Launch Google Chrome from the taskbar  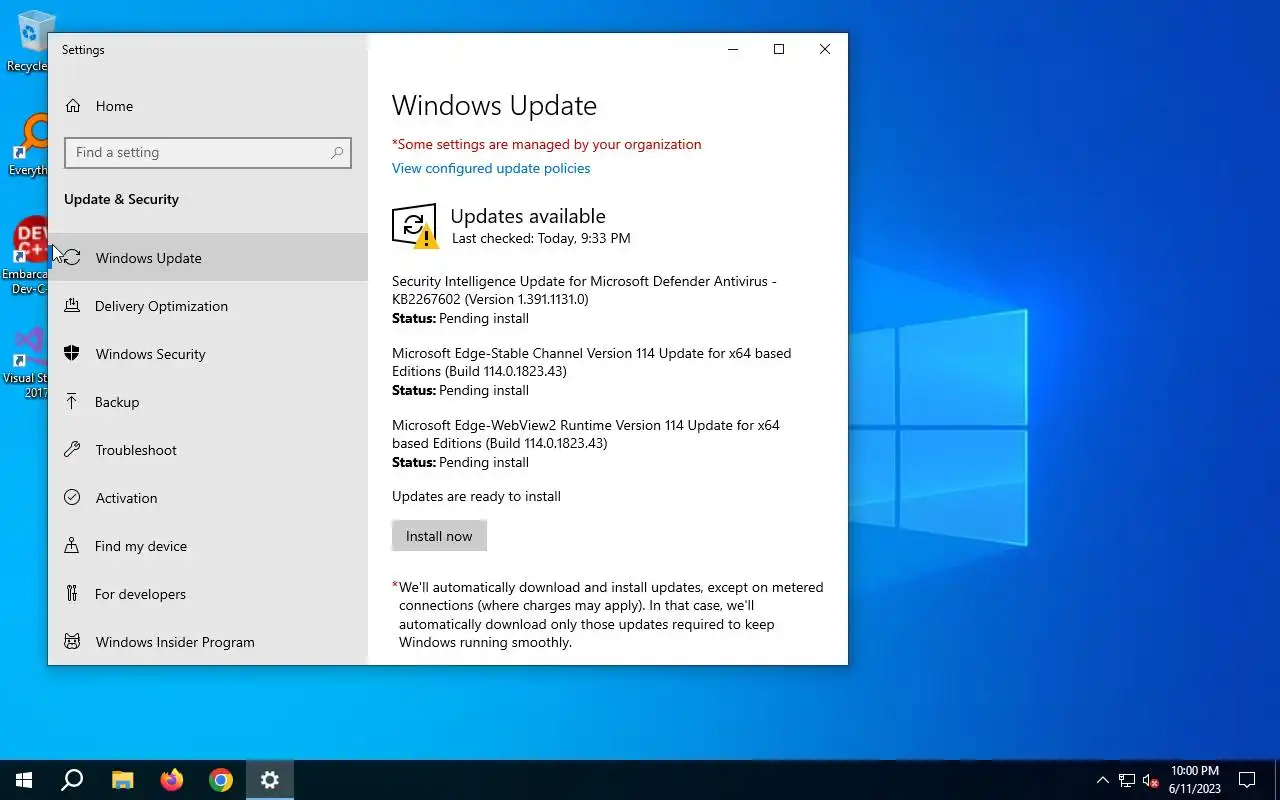click(x=221, y=780)
